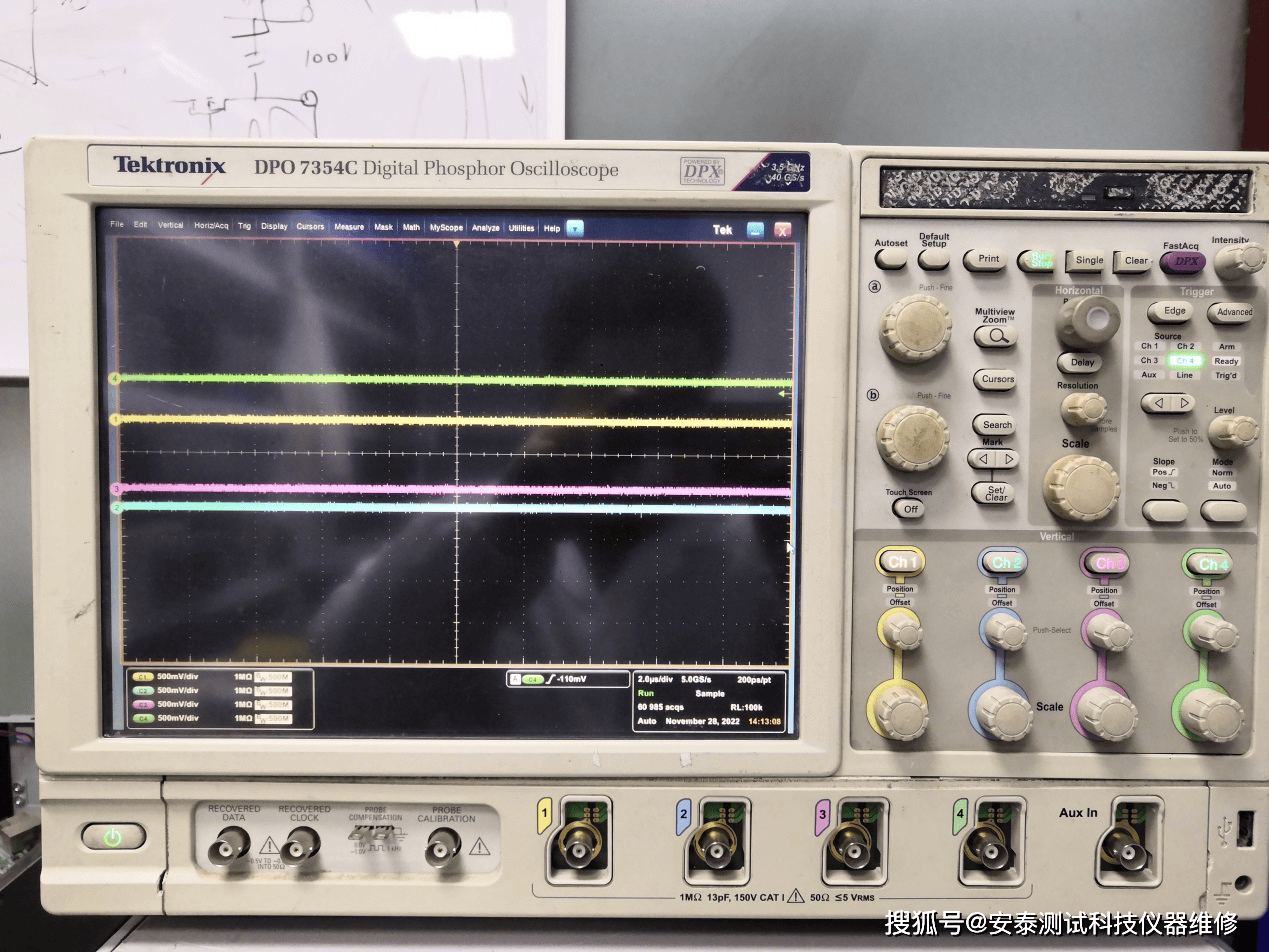Screen dimensions: 1269x952
Task: Push the trigger Level knob
Action: [1232, 431]
